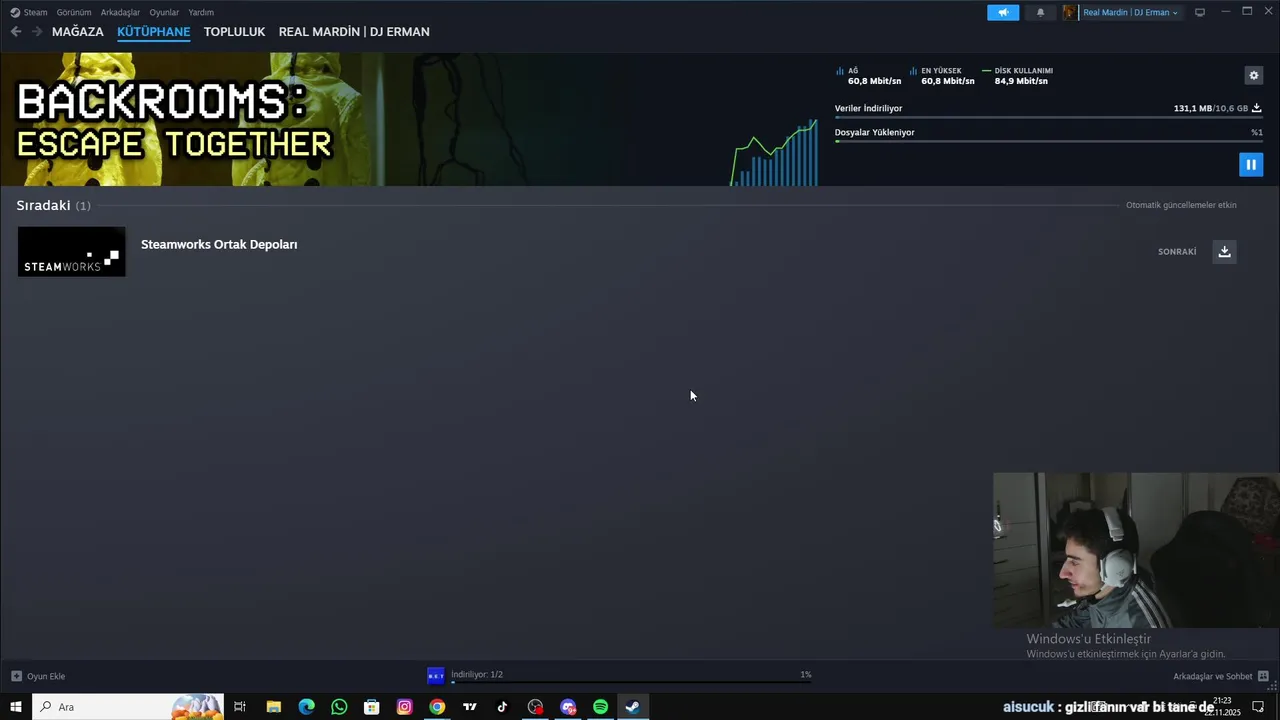
Task: Click the download network graph
Action: pos(774,152)
